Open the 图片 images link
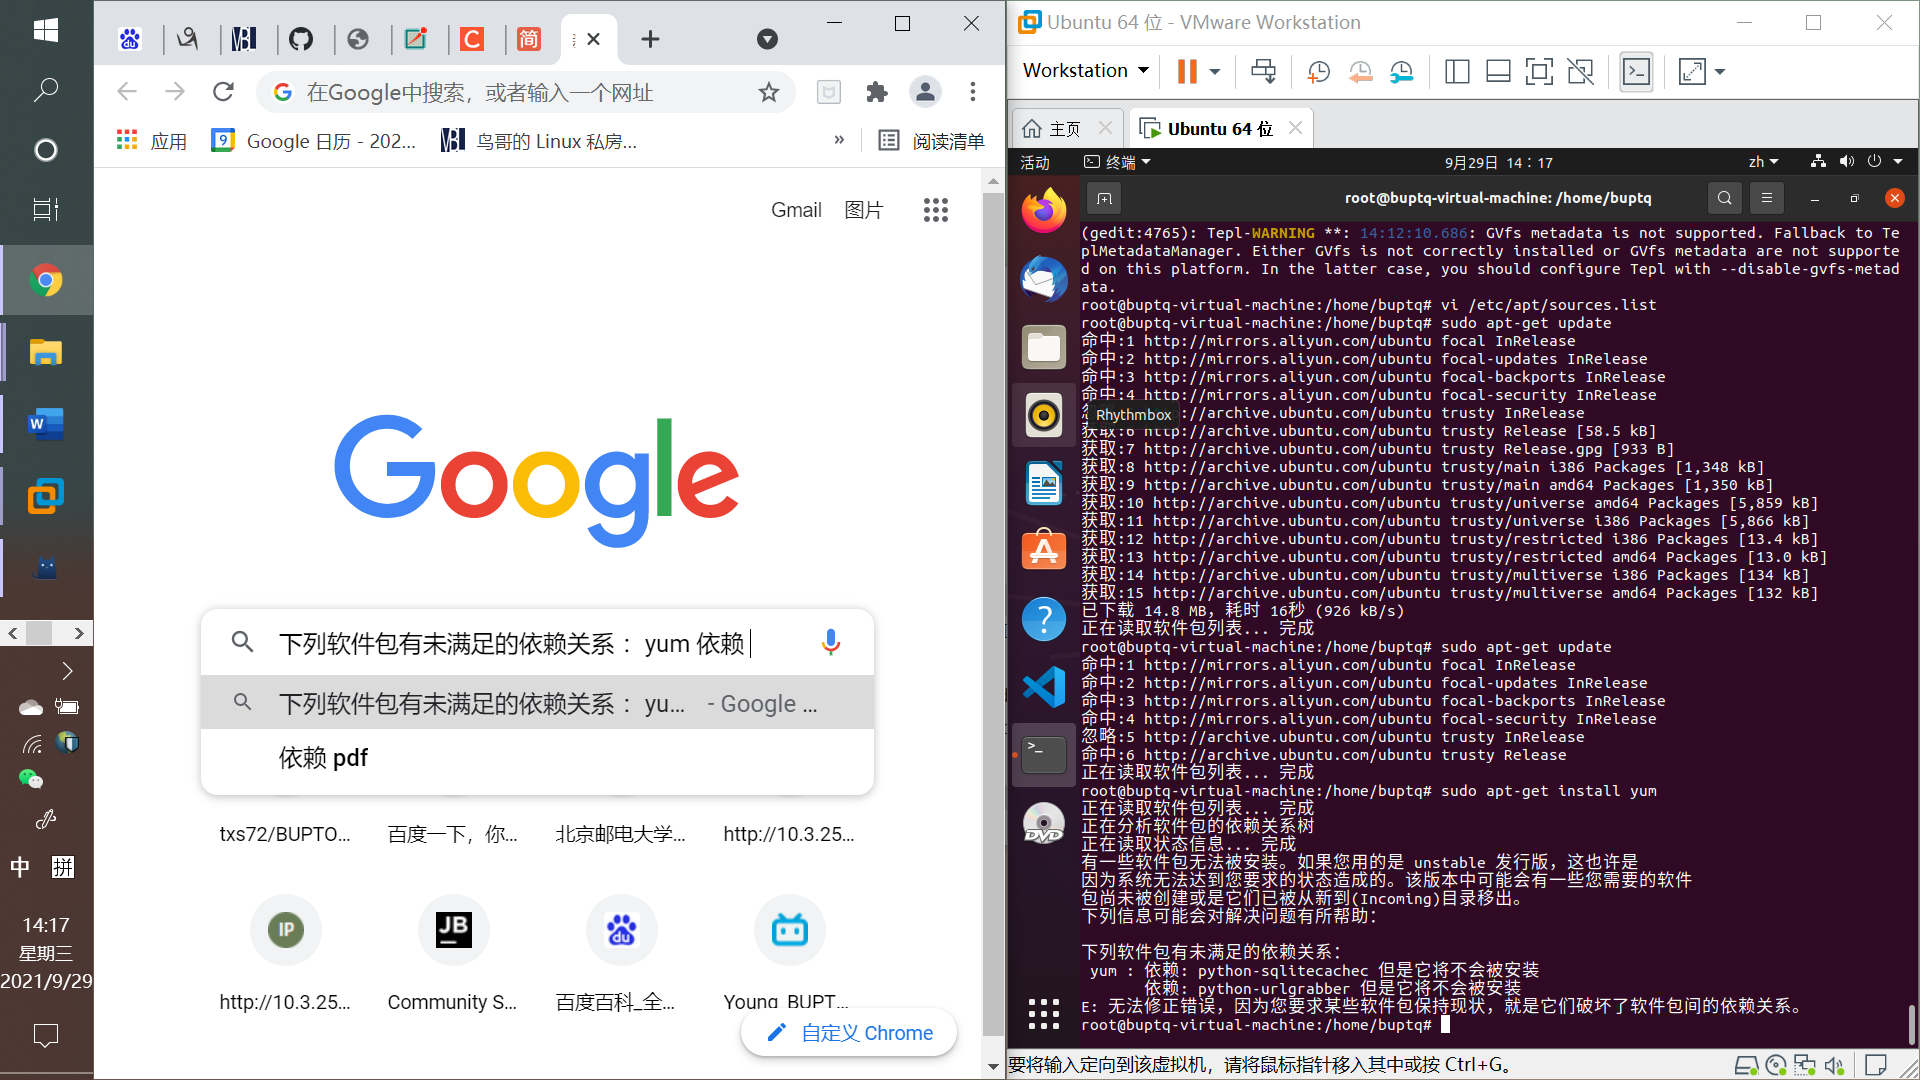The width and height of the screenshot is (1920, 1080). point(864,210)
